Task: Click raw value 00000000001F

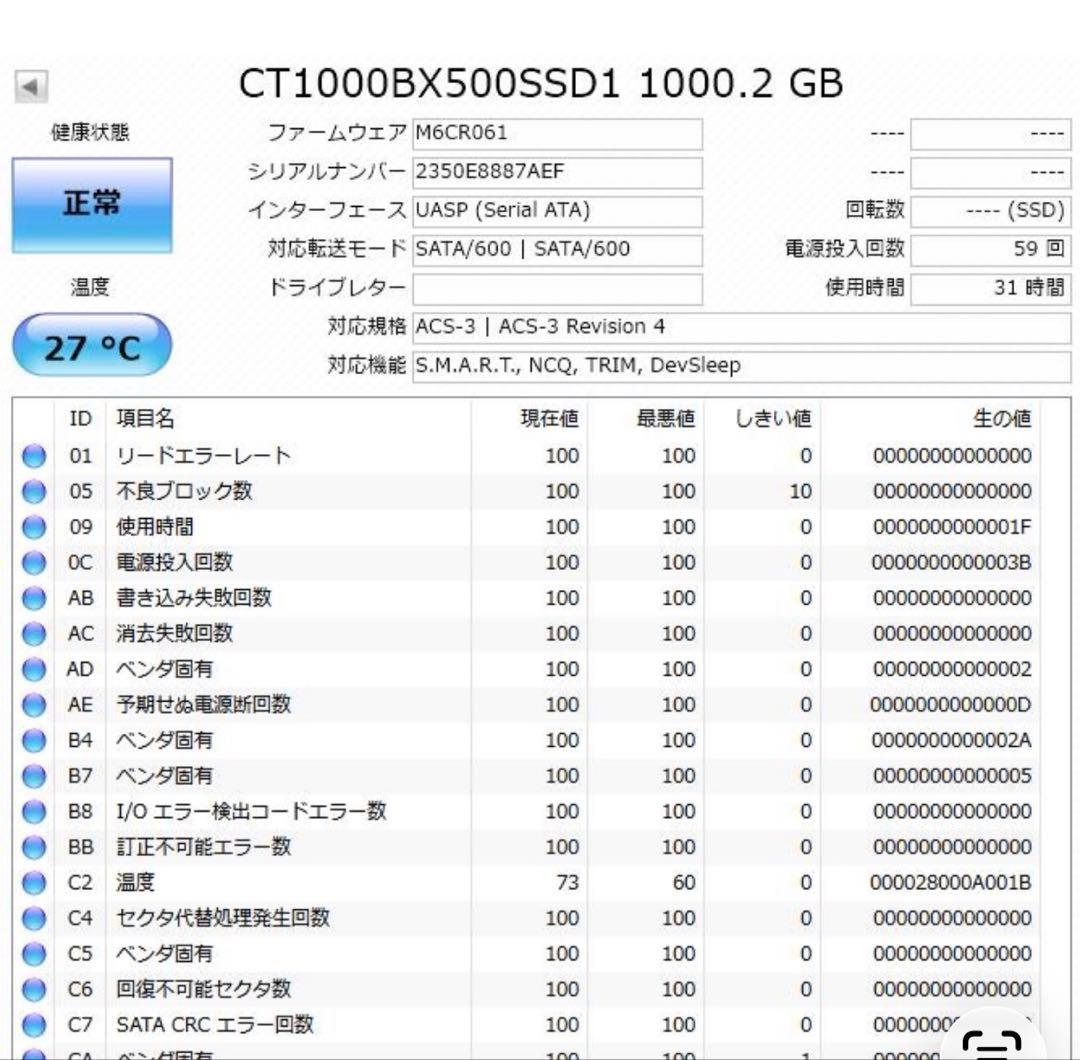Action: click(952, 527)
